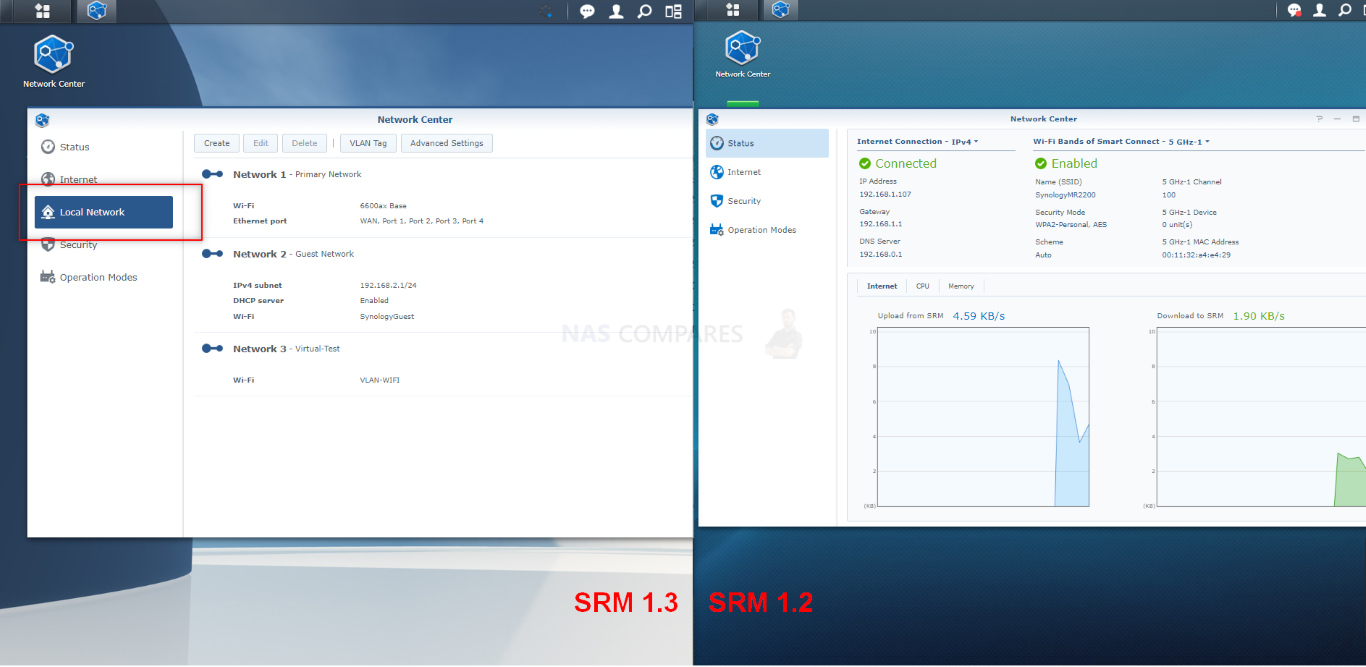Open search icon in SRM 1.2 taskbar
The width and height of the screenshot is (1366, 667).
(x=1343, y=10)
